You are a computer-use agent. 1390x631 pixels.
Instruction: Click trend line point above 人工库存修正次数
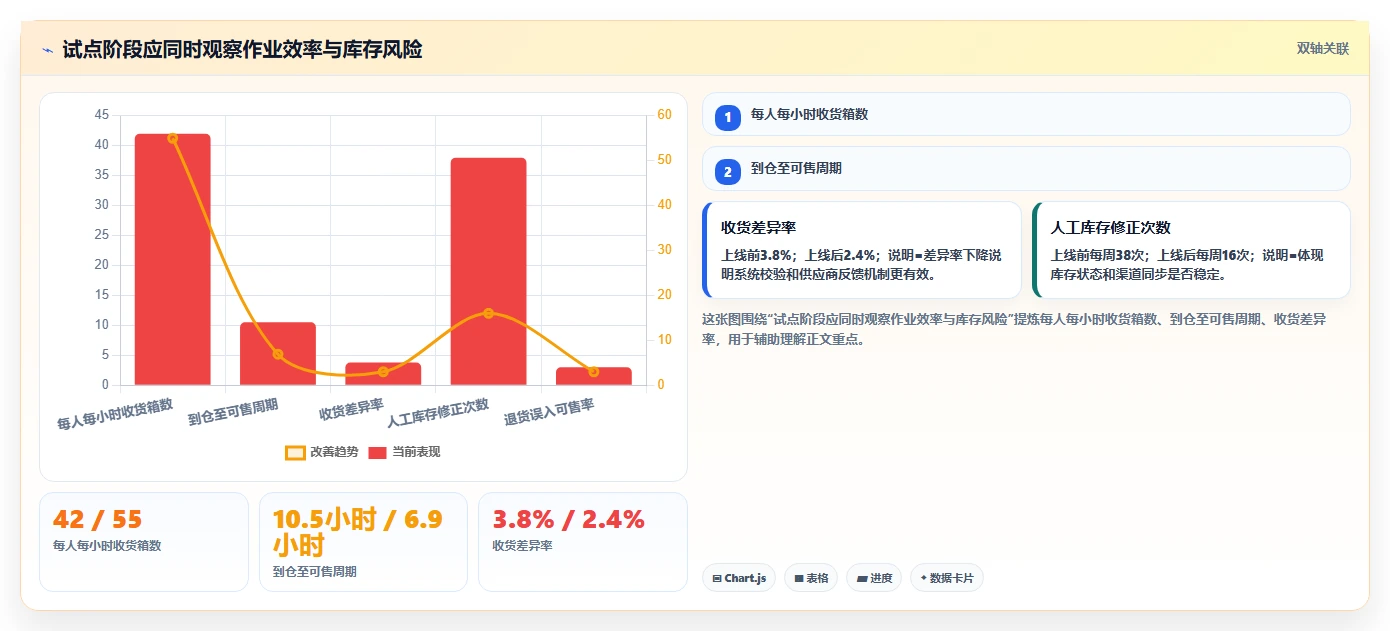(488, 313)
